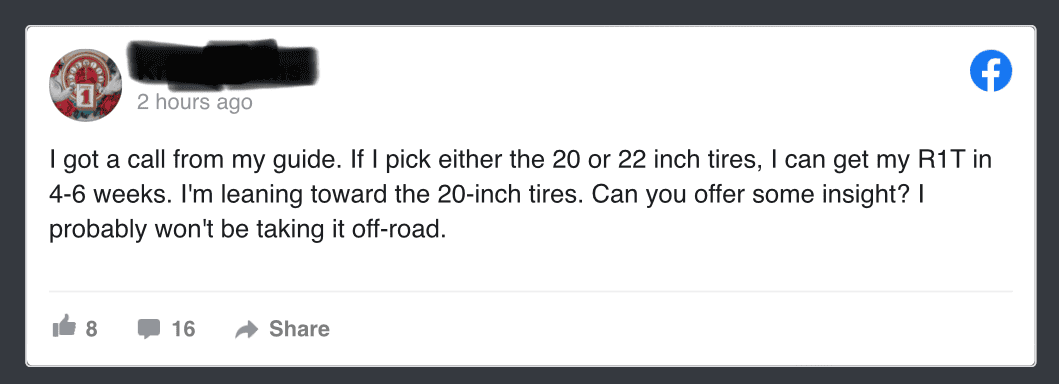Click the share arrow icon
The height and width of the screenshot is (384, 1059).
coord(247,329)
